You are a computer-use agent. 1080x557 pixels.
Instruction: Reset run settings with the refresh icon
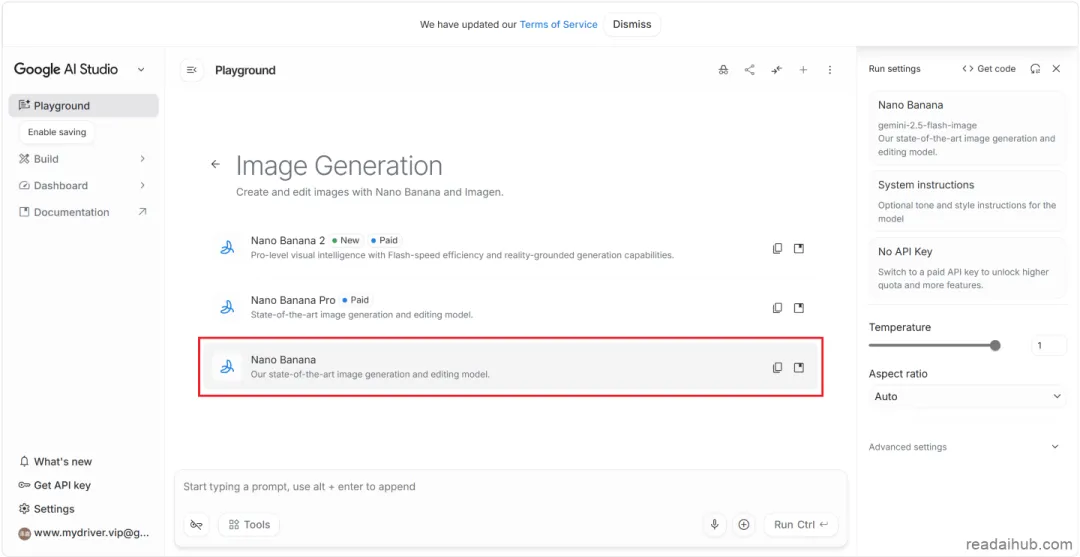1035,69
